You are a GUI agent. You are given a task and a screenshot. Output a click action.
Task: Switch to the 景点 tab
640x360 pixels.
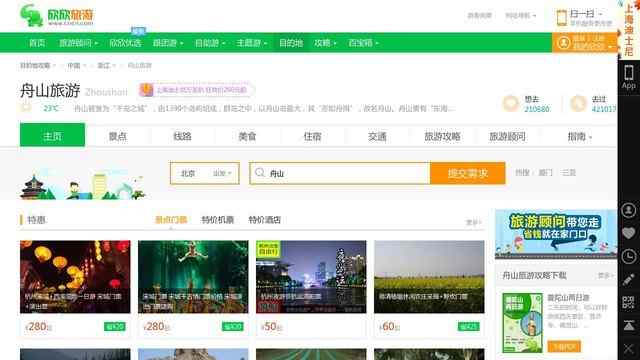(x=118, y=136)
